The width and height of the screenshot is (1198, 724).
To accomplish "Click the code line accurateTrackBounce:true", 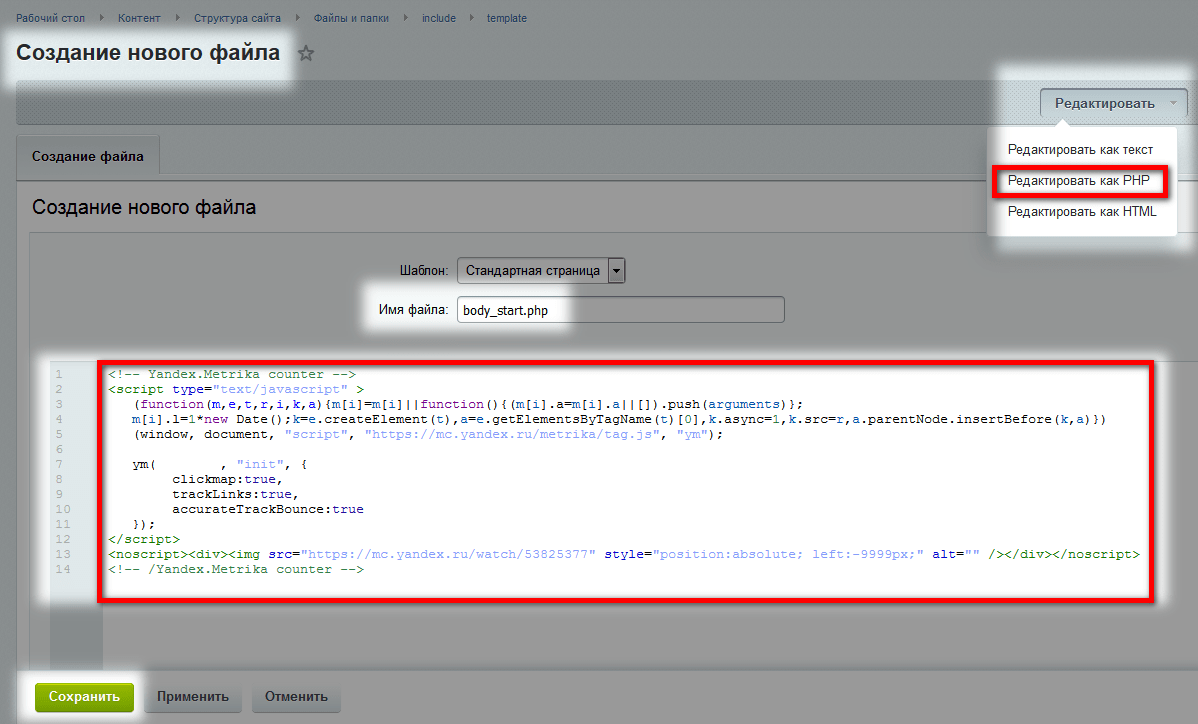I will (x=267, y=509).
